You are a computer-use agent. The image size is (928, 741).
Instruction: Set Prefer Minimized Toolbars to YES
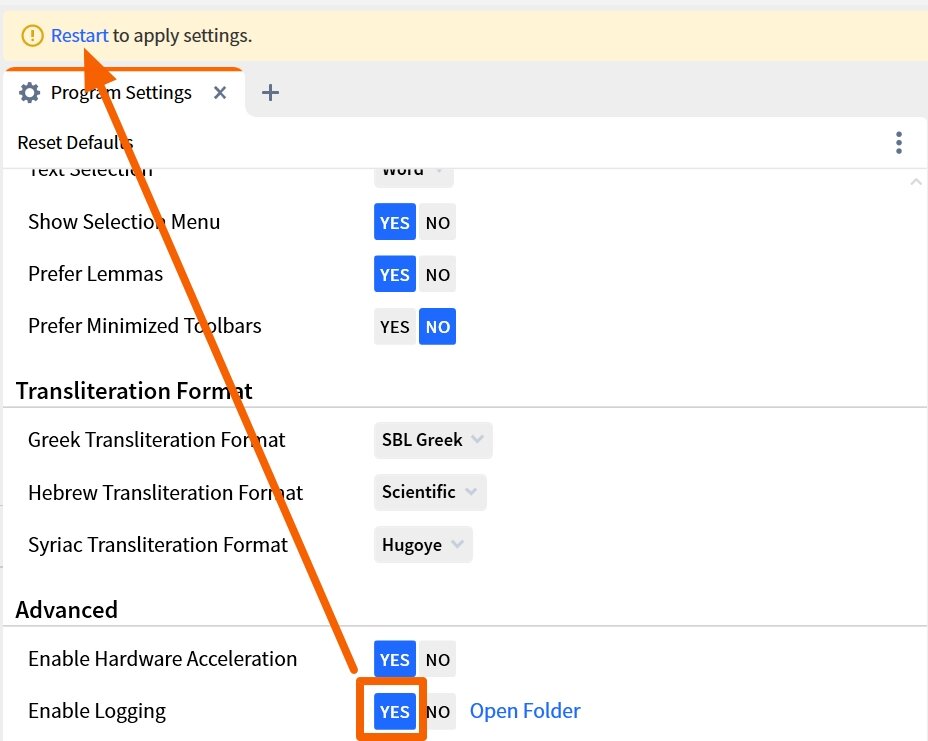click(395, 327)
